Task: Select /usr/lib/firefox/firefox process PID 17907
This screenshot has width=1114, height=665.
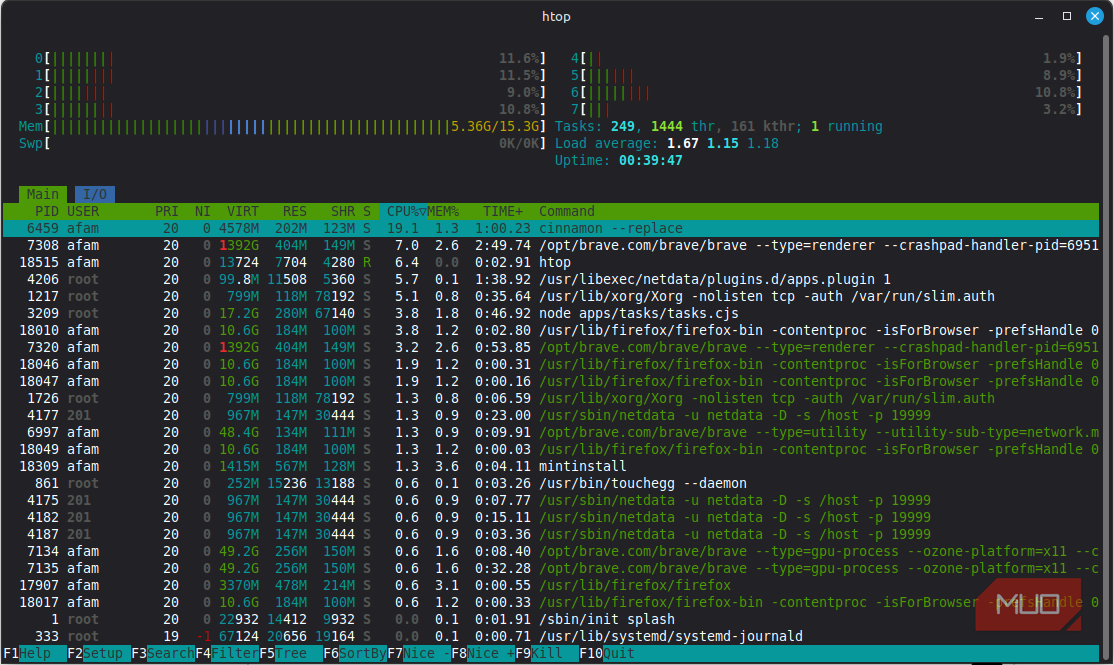Action: 551,585
